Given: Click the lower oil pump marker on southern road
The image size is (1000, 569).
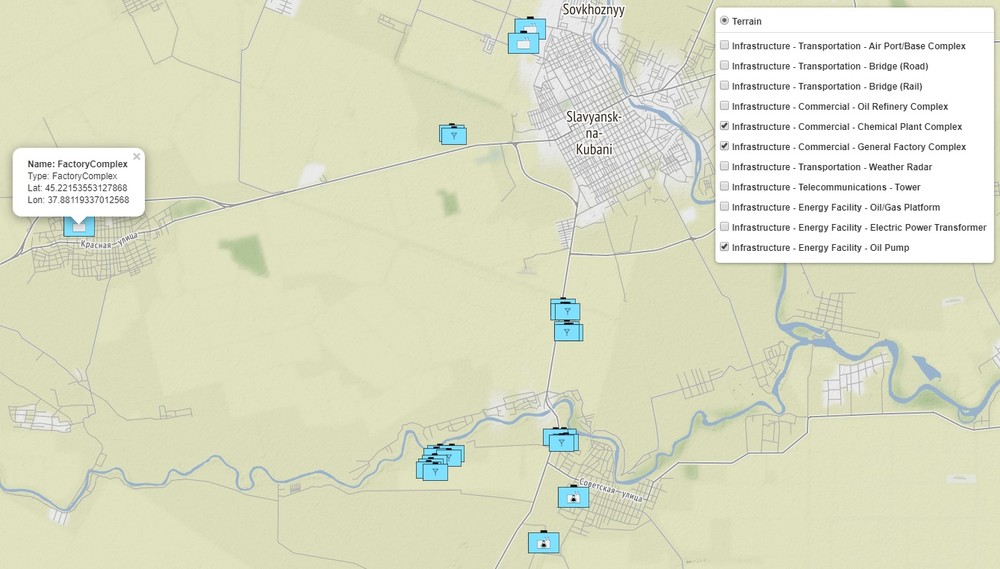Looking at the screenshot, I should point(567,332).
